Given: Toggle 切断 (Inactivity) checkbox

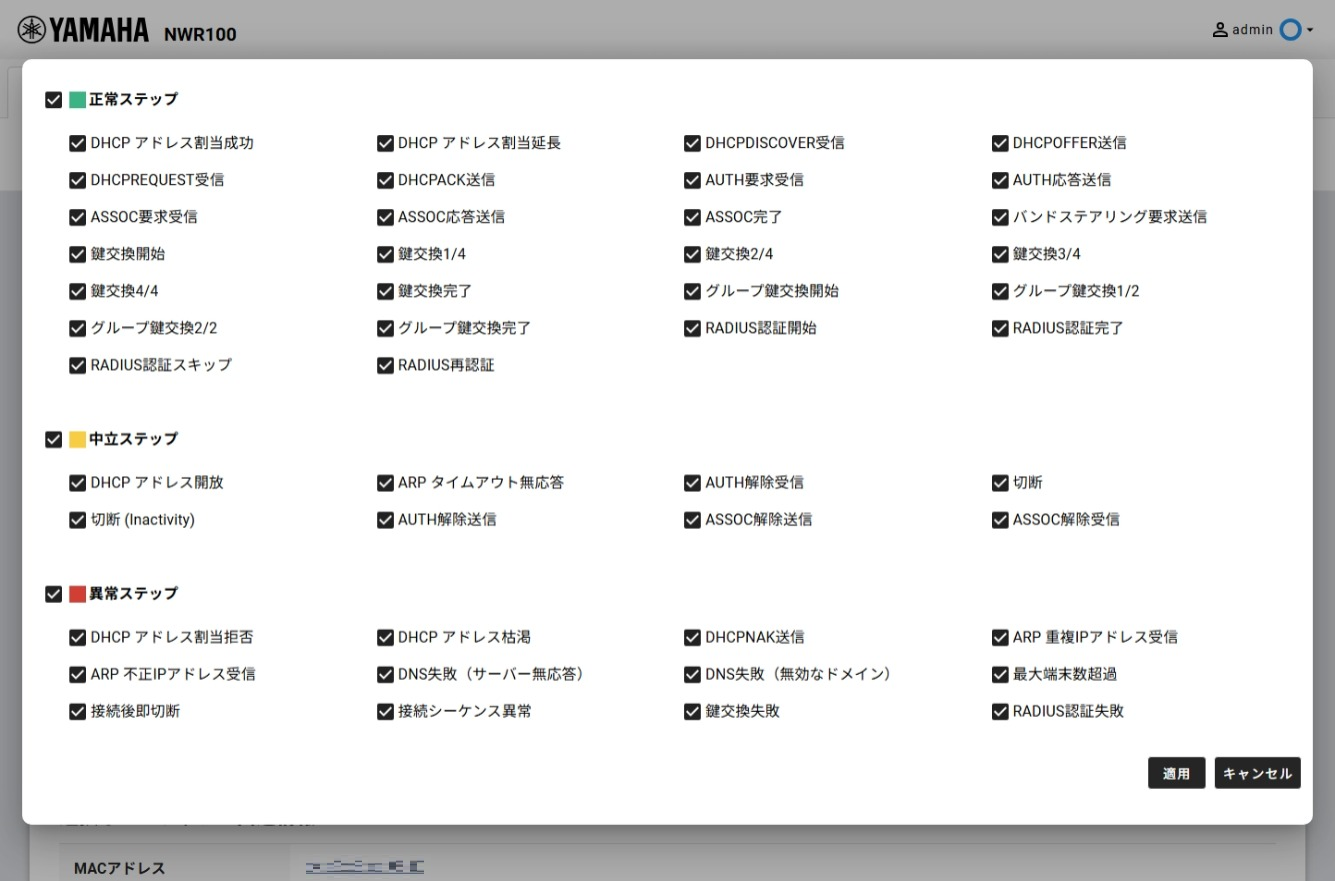Looking at the screenshot, I should pyautogui.click(x=77, y=520).
